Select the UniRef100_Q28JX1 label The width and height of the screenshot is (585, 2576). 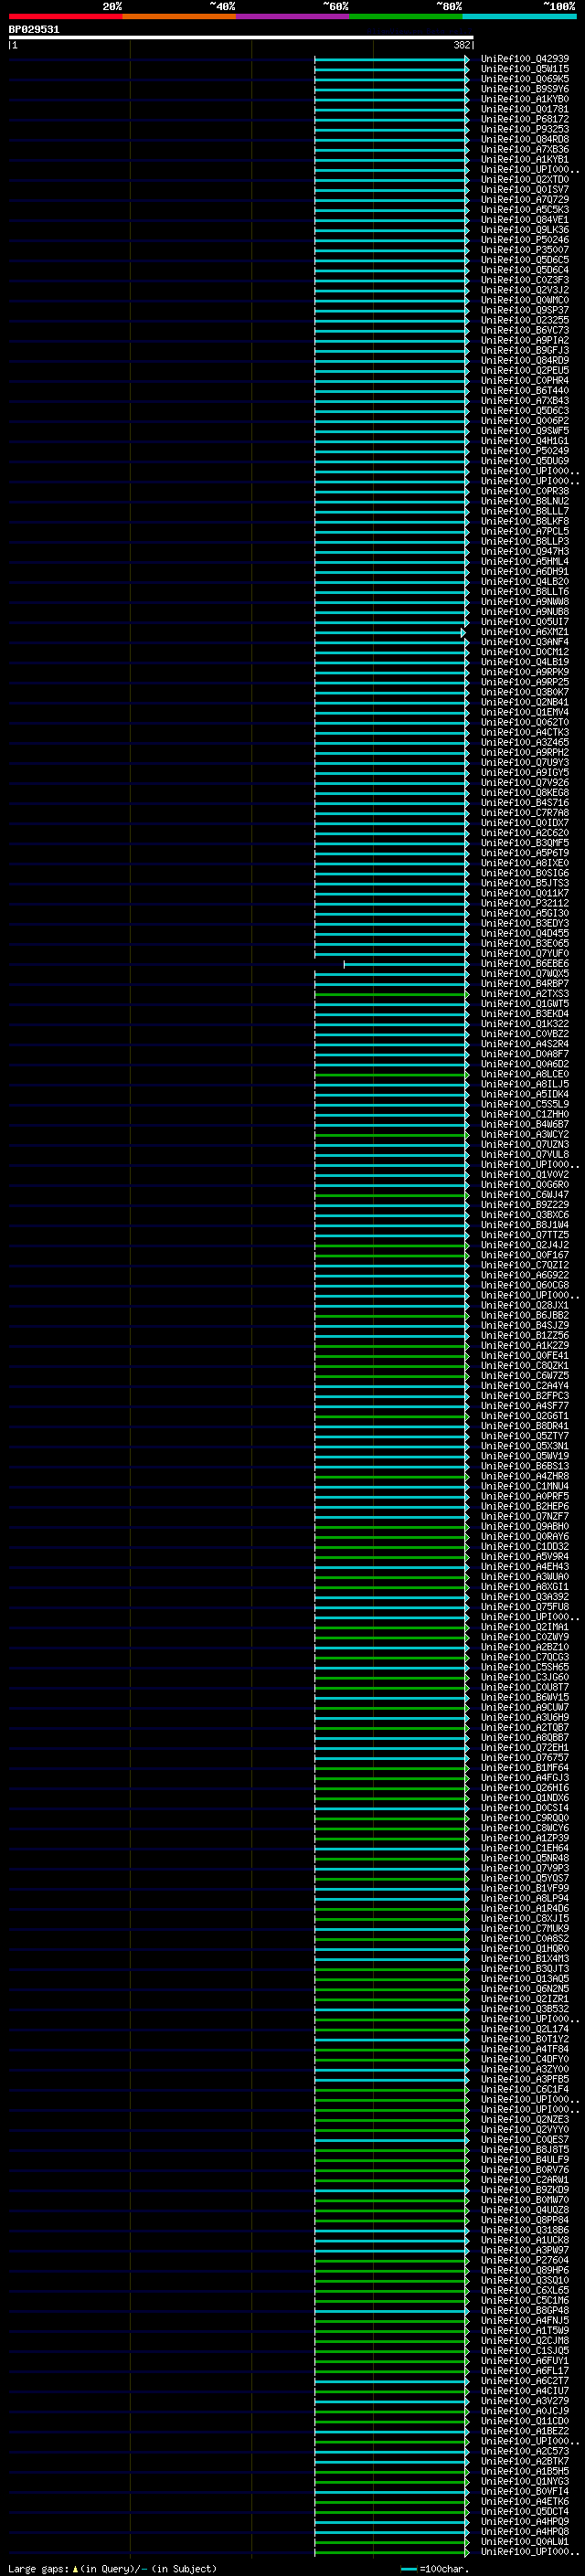(x=525, y=1305)
